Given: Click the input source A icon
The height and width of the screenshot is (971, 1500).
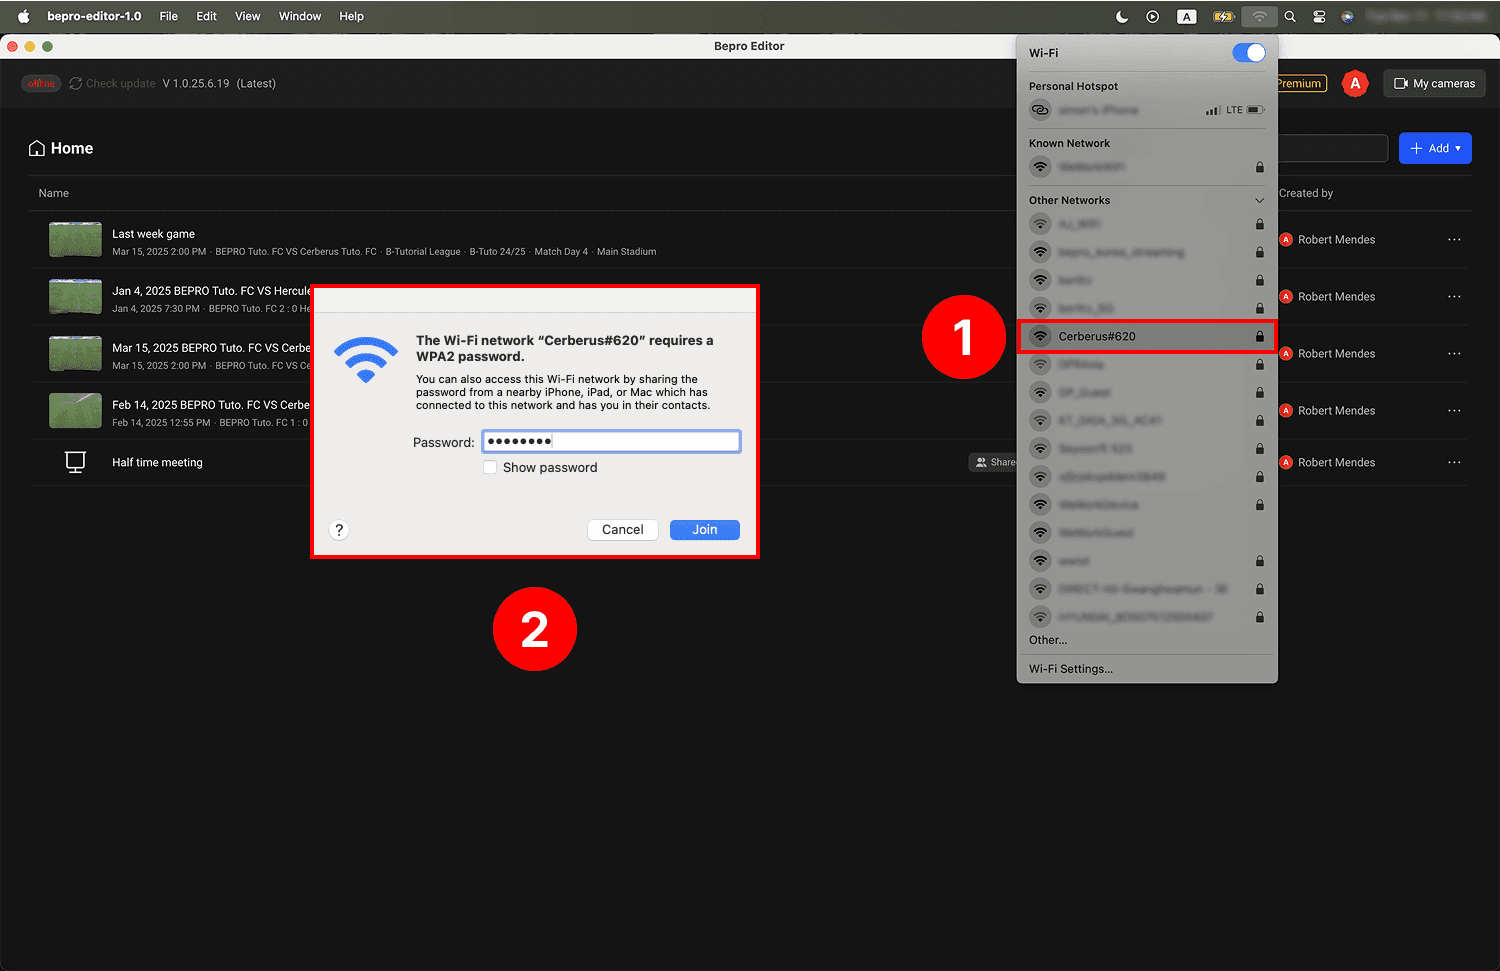Looking at the screenshot, I should point(1186,16).
